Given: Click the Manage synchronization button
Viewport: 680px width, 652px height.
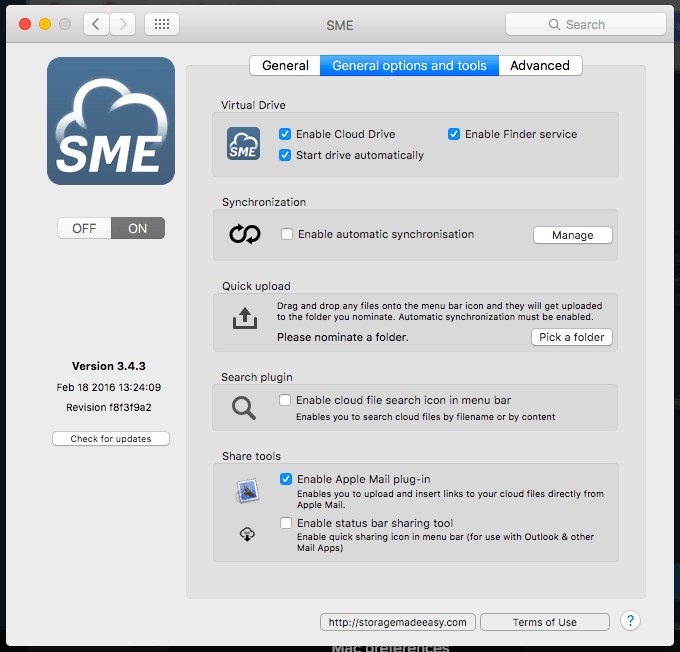Looking at the screenshot, I should (x=572, y=235).
